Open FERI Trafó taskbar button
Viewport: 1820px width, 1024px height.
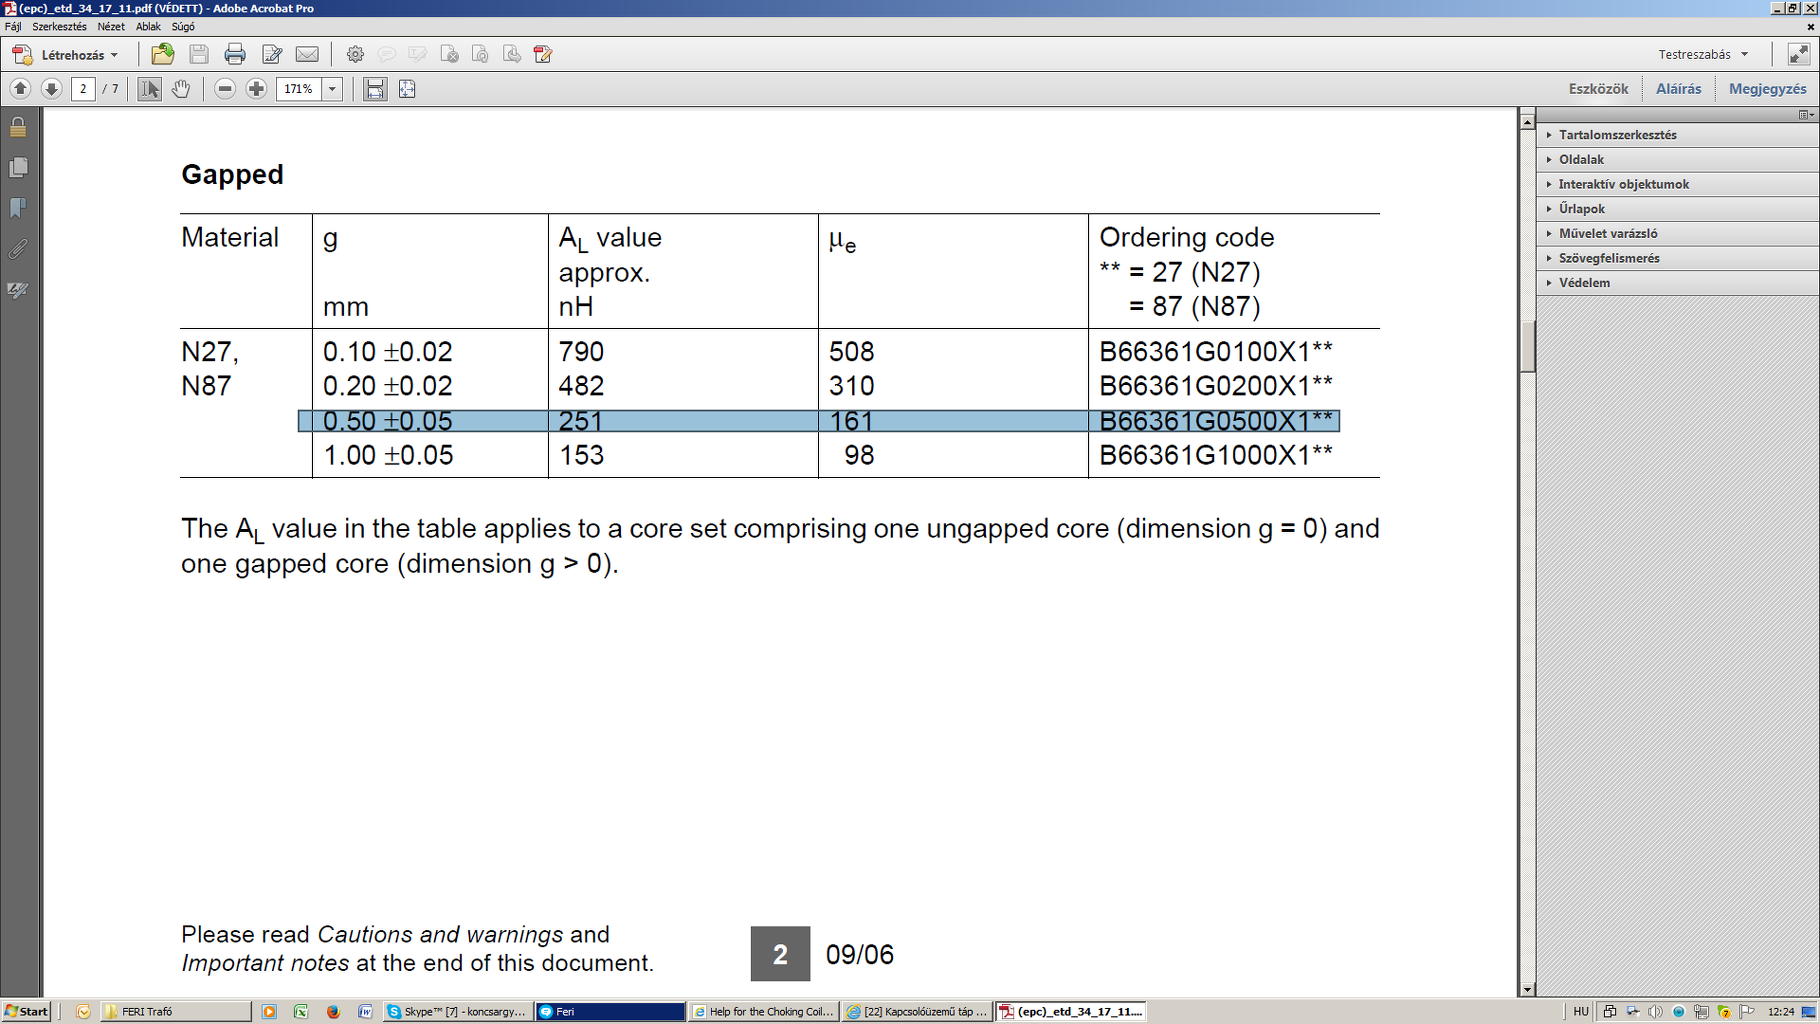pos(176,1011)
